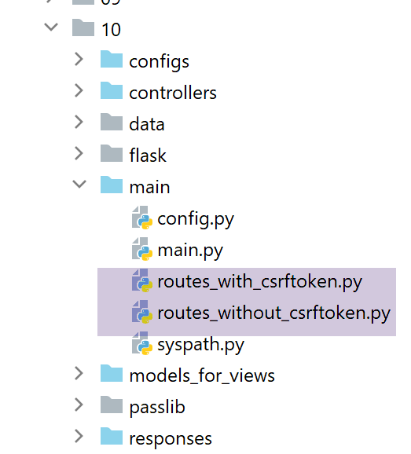Viewport: 411px width, 454px height.
Task: Select the syspath.py file name
Action: (201, 345)
